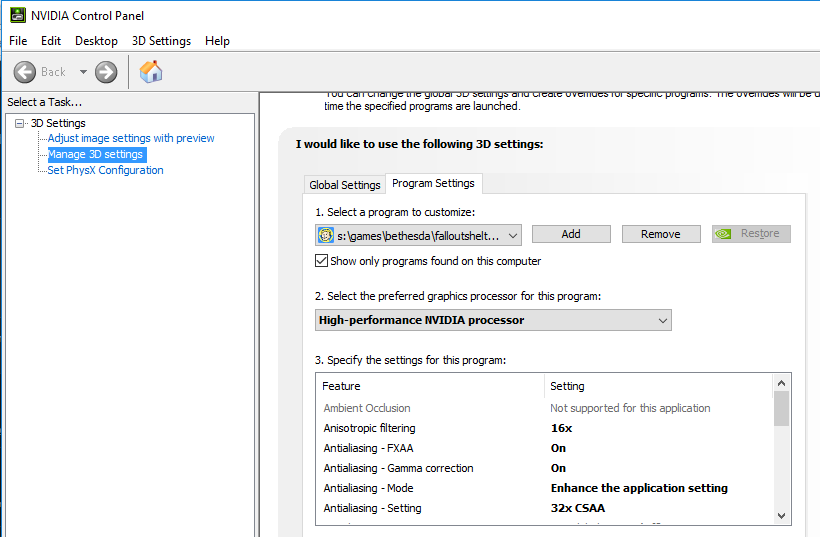
Task: Select Set PhysX Configuration task
Action: (x=105, y=170)
